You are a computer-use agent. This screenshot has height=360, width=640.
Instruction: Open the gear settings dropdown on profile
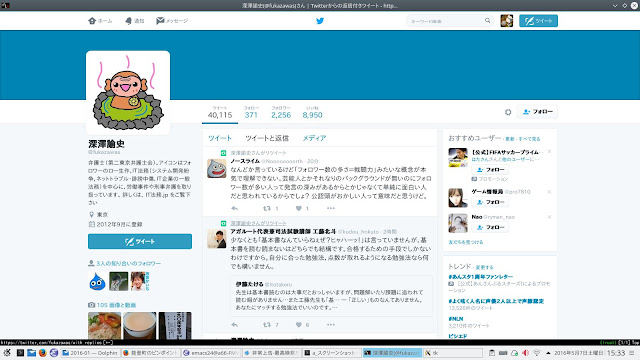coord(508,112)
